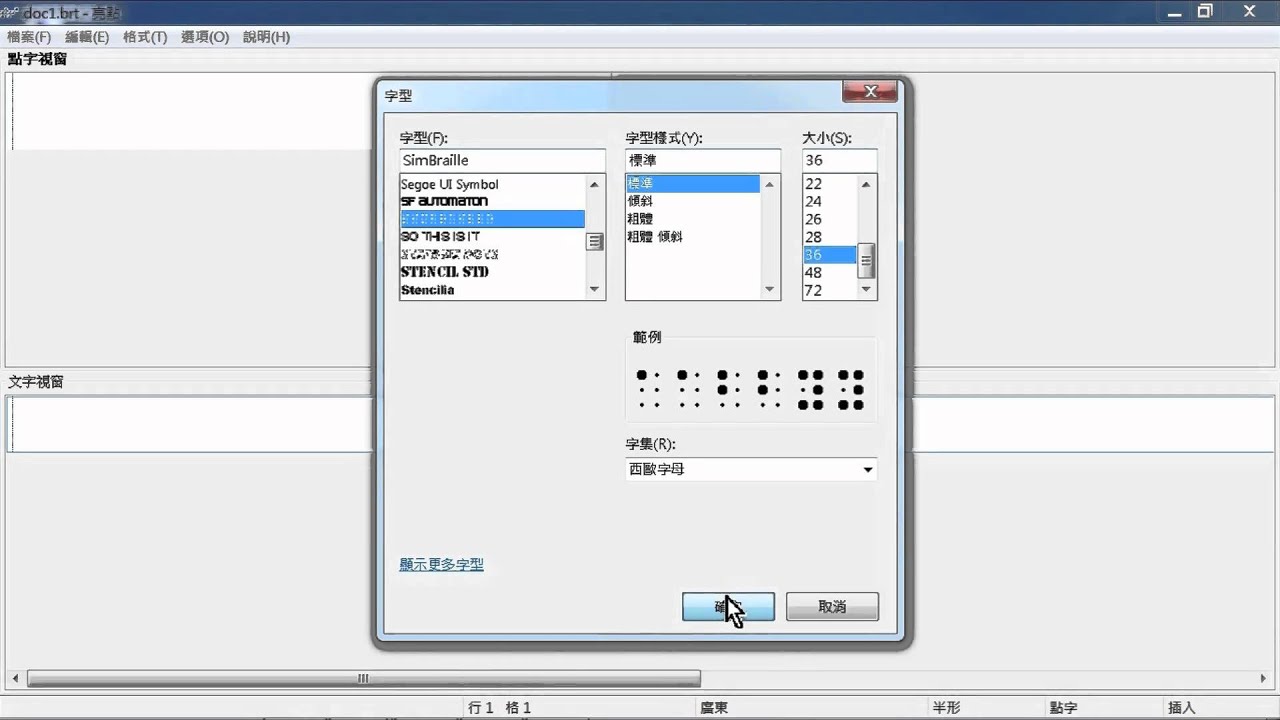The width and height of the screenshot is (1280, 720).
Task: Click the main window horizontal scrollbar thumb
Action: [x=364, y=679]
